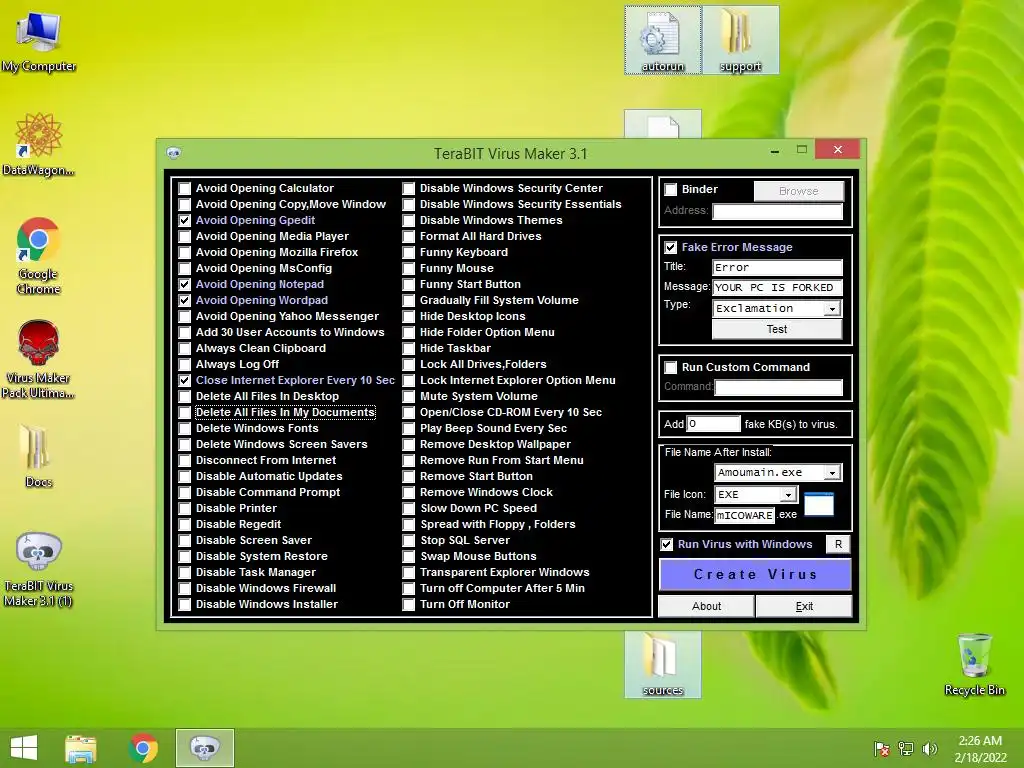Toggle Swap Mouse Buttons checkbox
The height and width of the screenshot is (768, 1024).
pos(409,556)
